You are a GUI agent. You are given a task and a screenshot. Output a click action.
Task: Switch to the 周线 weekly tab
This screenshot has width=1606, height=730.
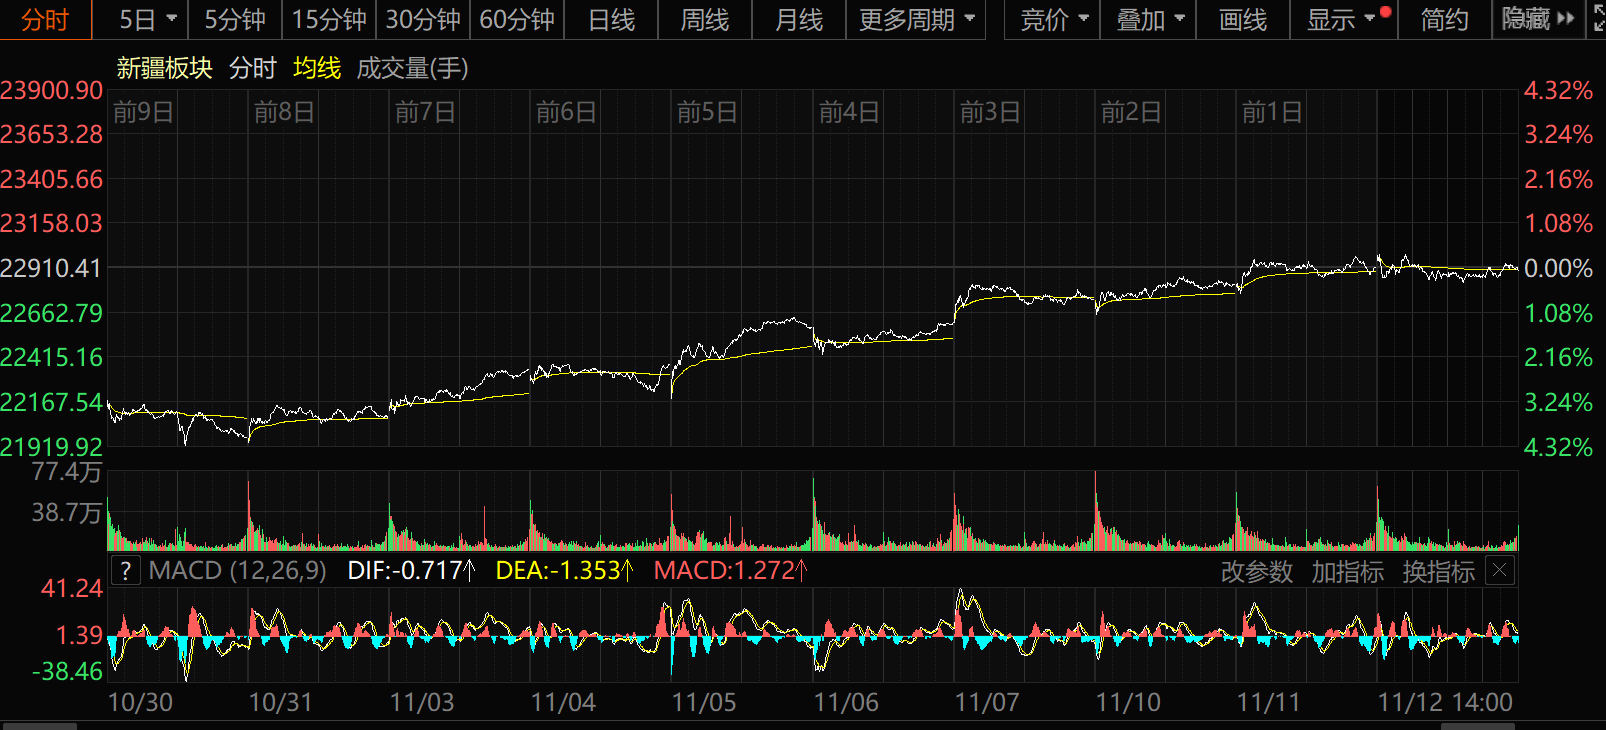pos(705,19)
